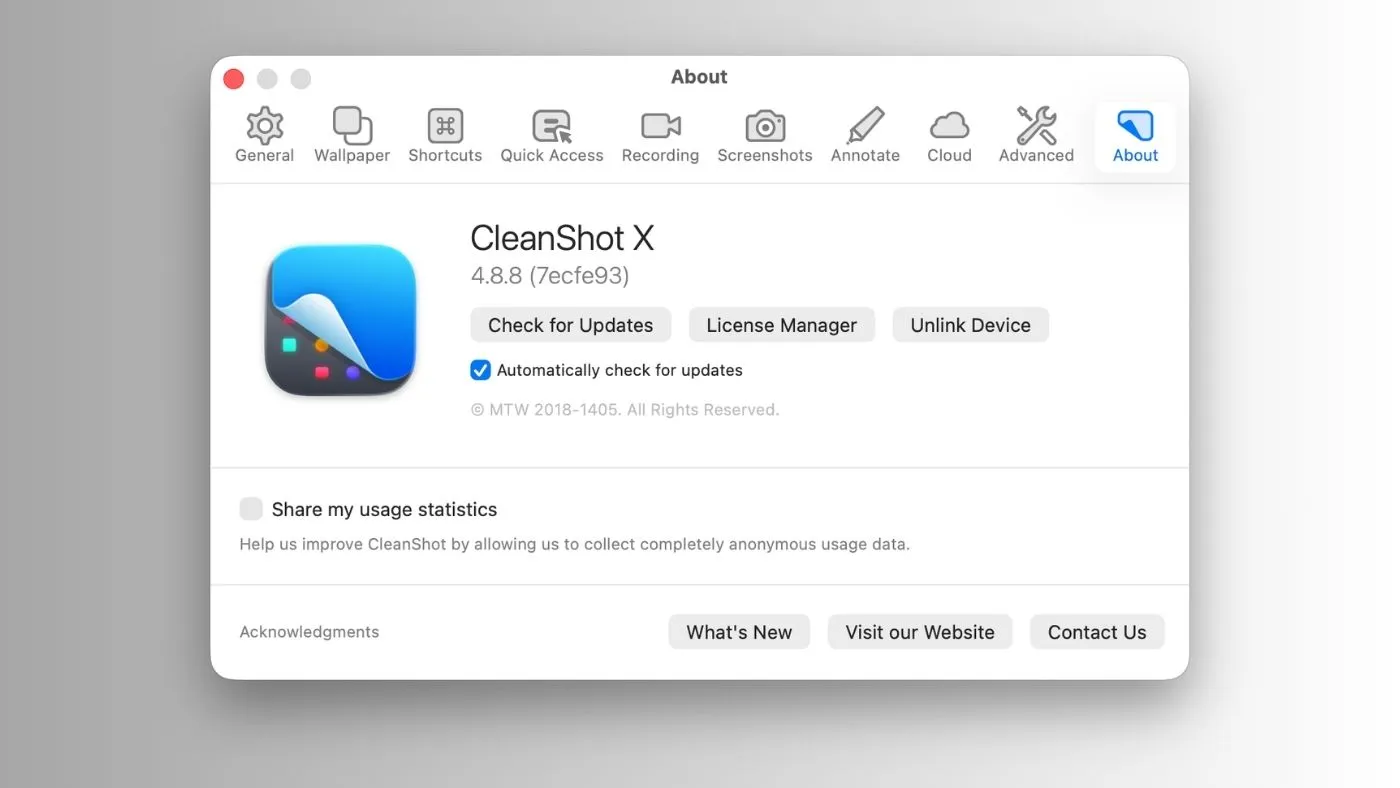Click the anonymous usage data description
Image resolution: width=1400 pixels, height=788 pixels.
[574, 545]
